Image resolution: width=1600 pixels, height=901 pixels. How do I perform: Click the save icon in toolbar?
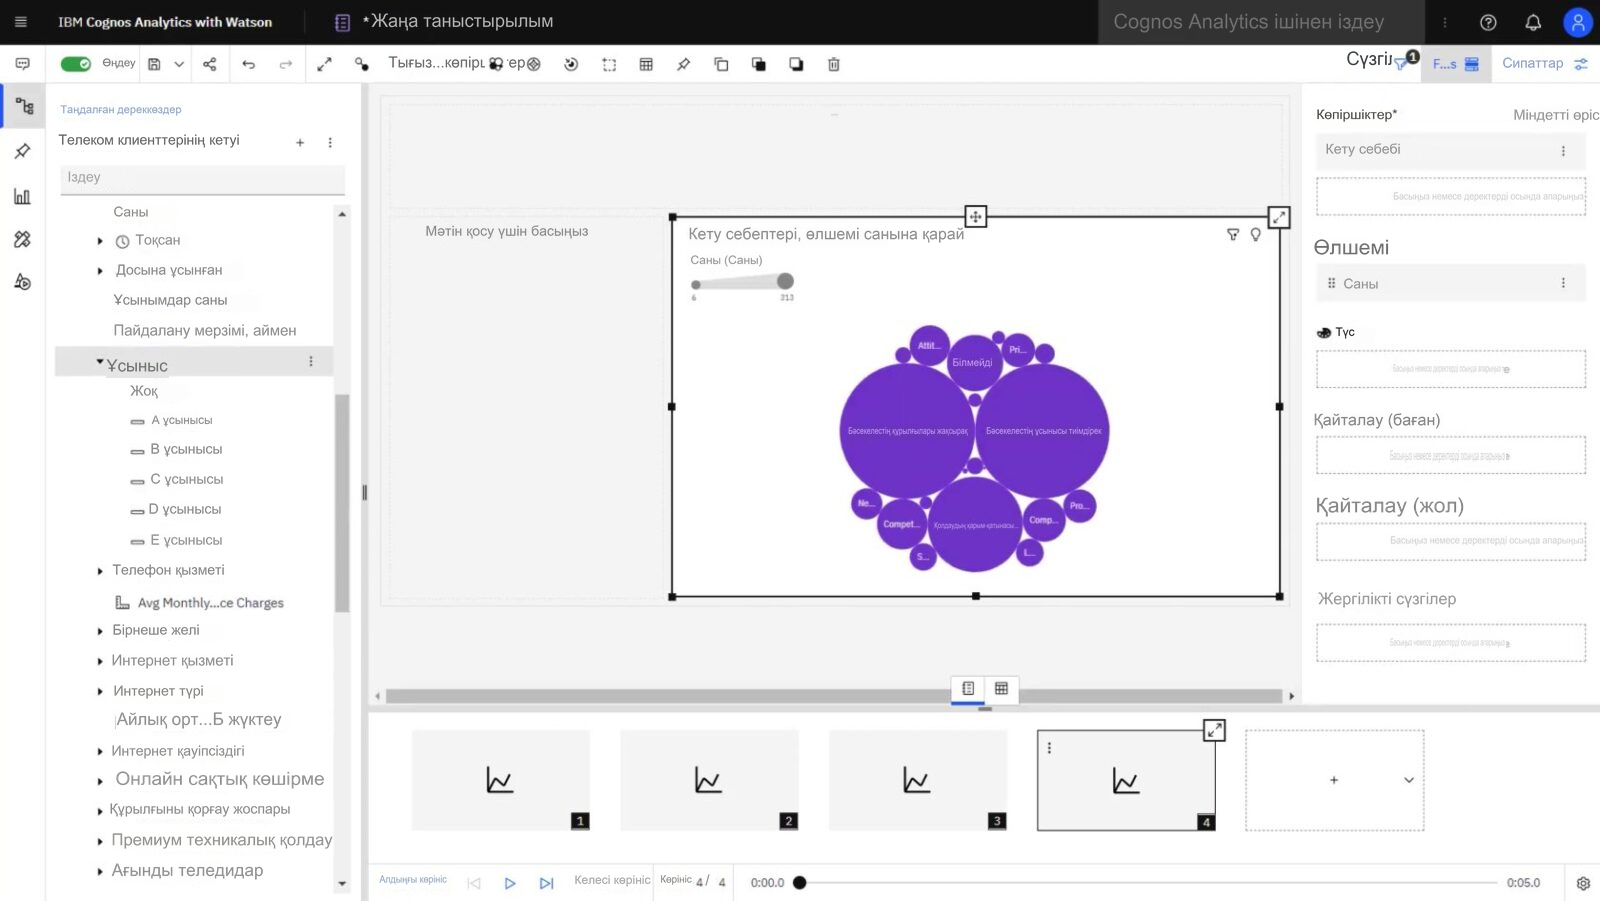click(154, 64)
